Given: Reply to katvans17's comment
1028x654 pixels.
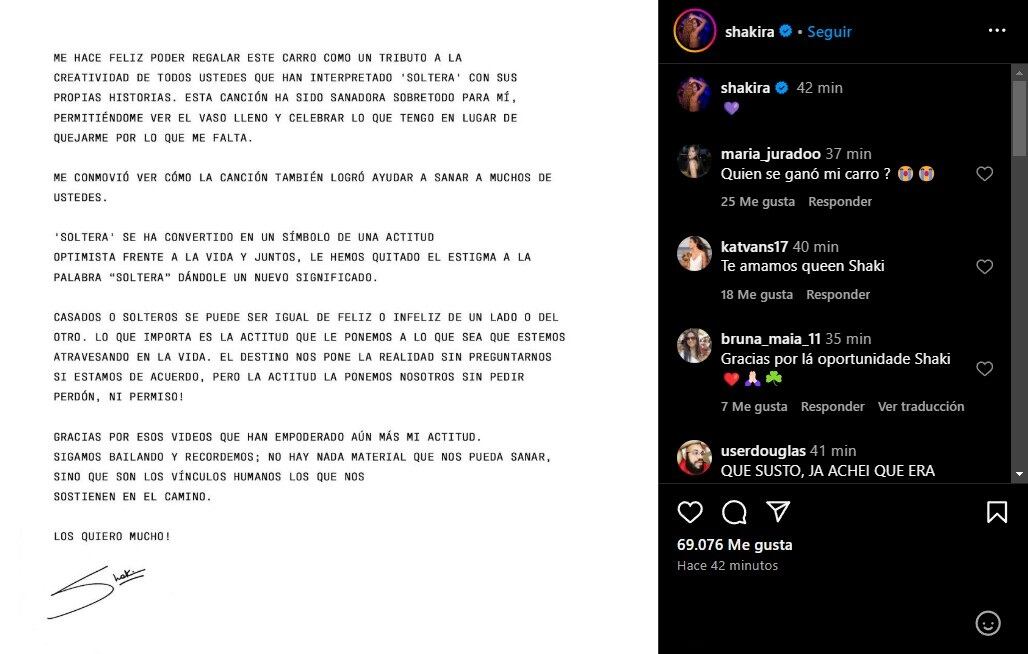Looking at the screenshot, I should click(838, 295).
